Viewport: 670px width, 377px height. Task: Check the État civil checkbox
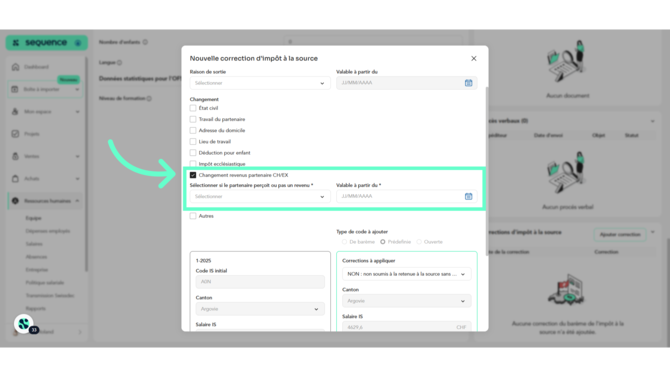(193, 108)
